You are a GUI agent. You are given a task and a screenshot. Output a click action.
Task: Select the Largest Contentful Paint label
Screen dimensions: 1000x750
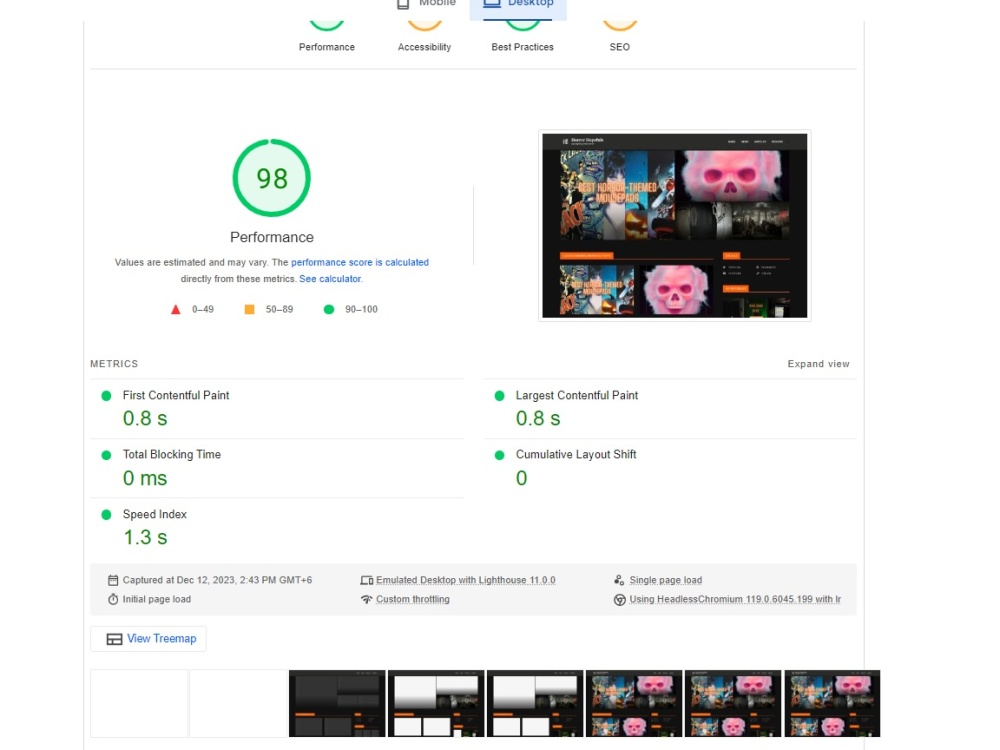coord(577,395)
